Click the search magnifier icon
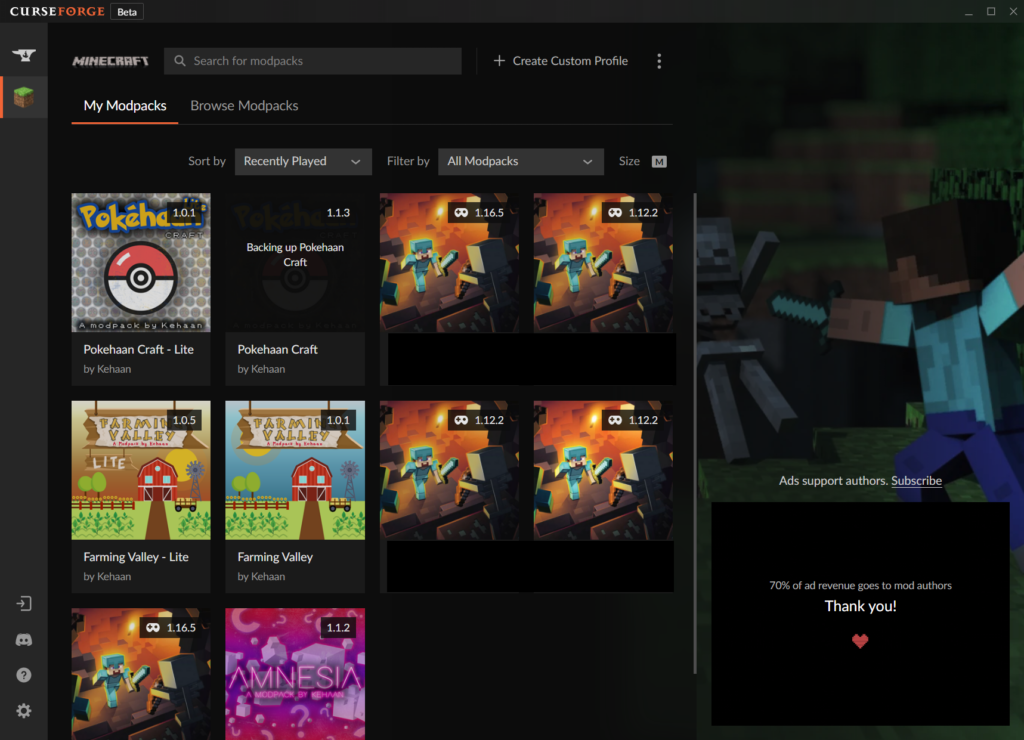This screenshot has height=740, width=1024. pyautogui.click(x=180, y=61)
